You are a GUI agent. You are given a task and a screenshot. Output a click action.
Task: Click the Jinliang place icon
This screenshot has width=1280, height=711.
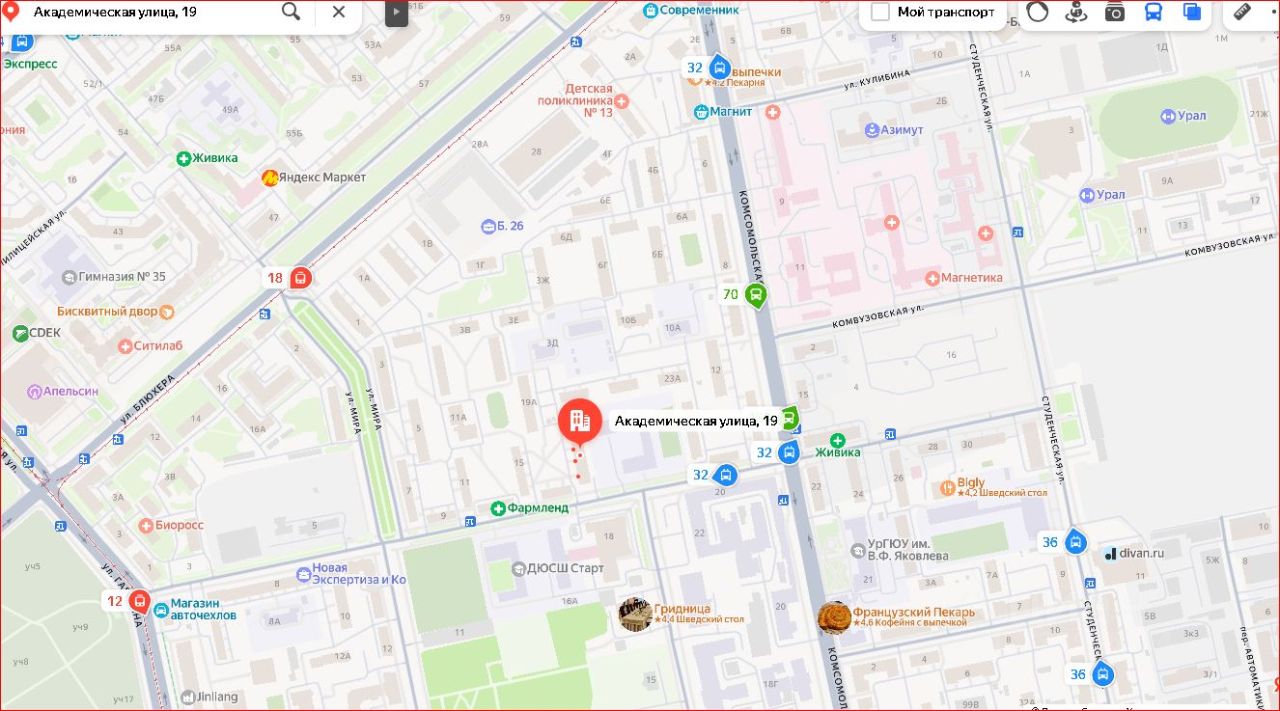[x=187, y=697]
